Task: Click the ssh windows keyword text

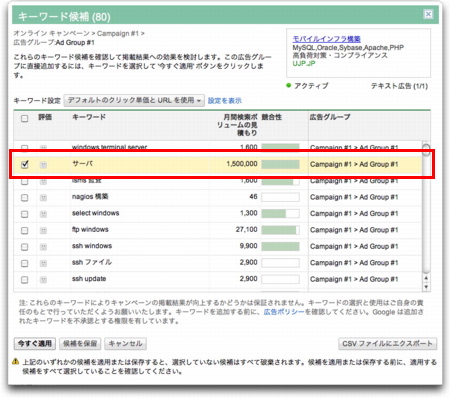Action: (x=92, y=246)
